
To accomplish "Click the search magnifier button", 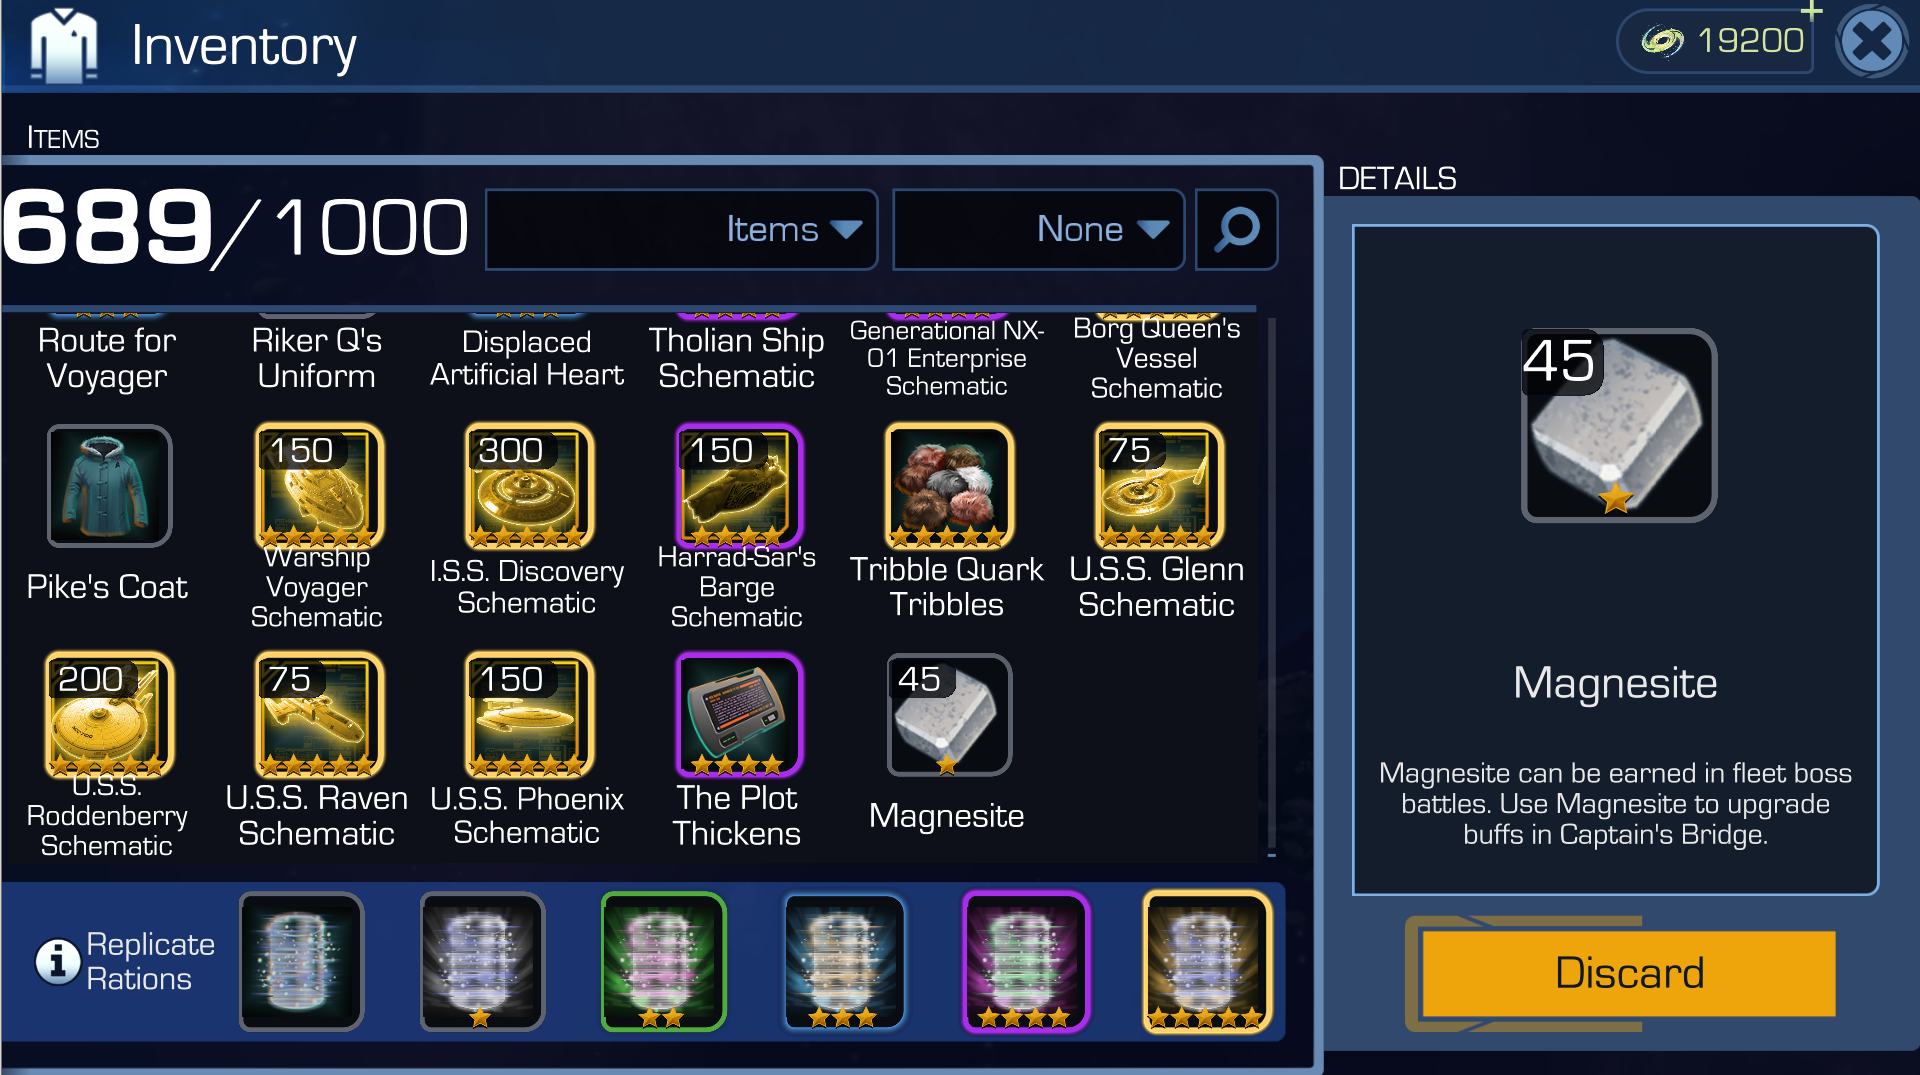I will click(1237, 230).
